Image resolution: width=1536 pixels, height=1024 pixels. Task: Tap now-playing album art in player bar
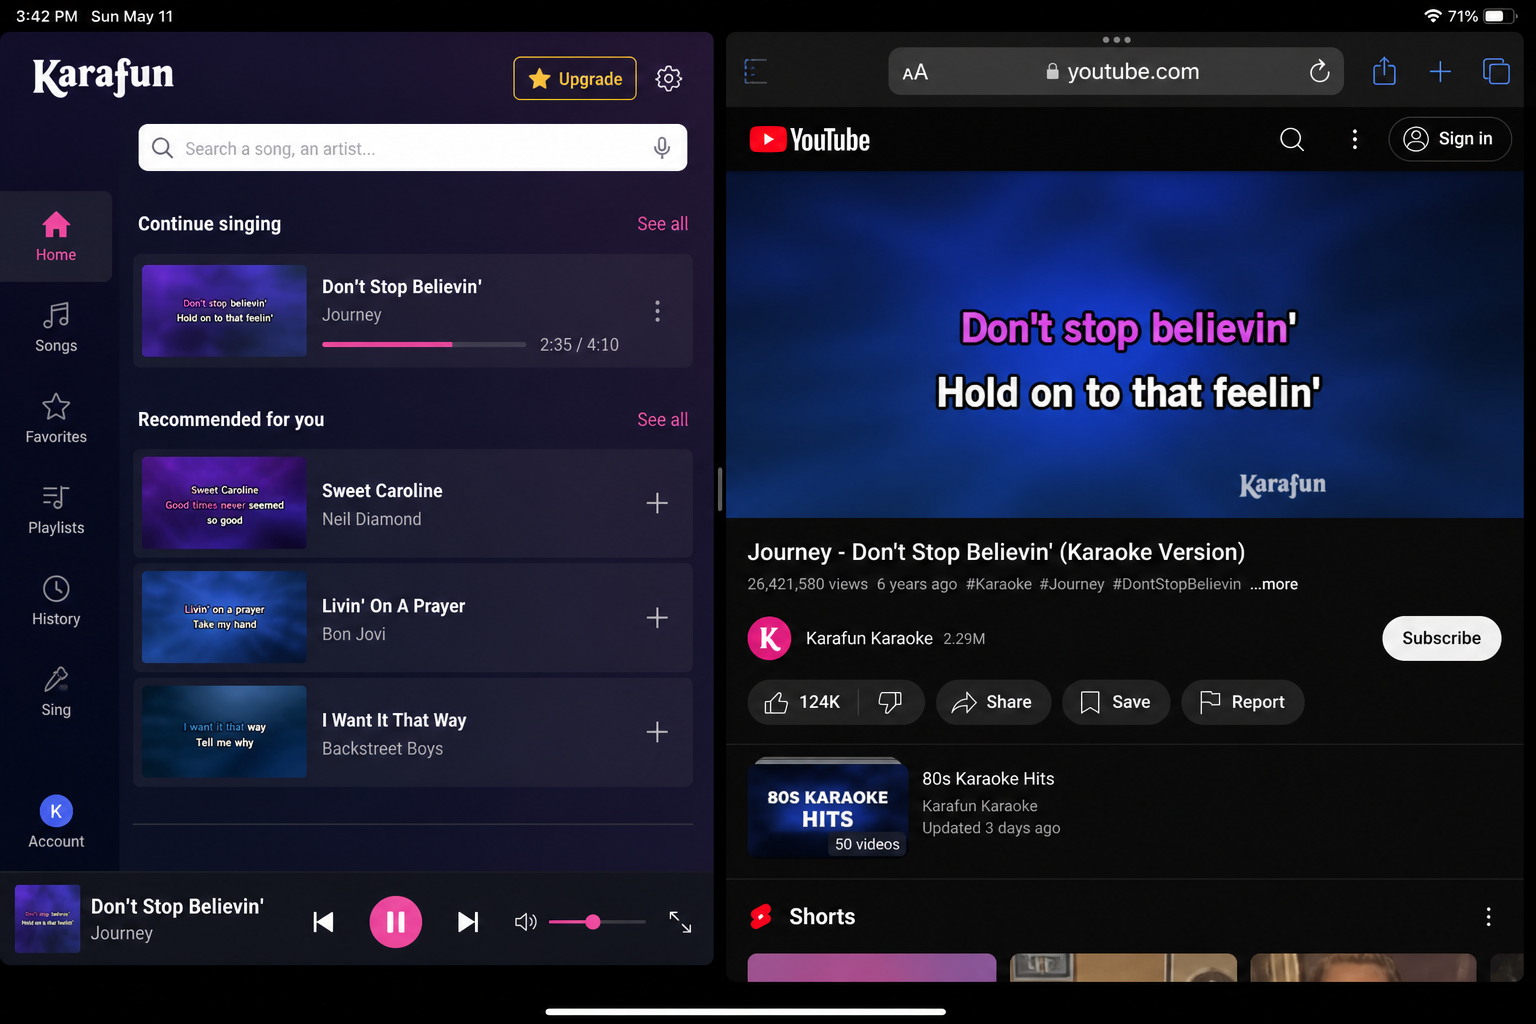coord(47,919)
